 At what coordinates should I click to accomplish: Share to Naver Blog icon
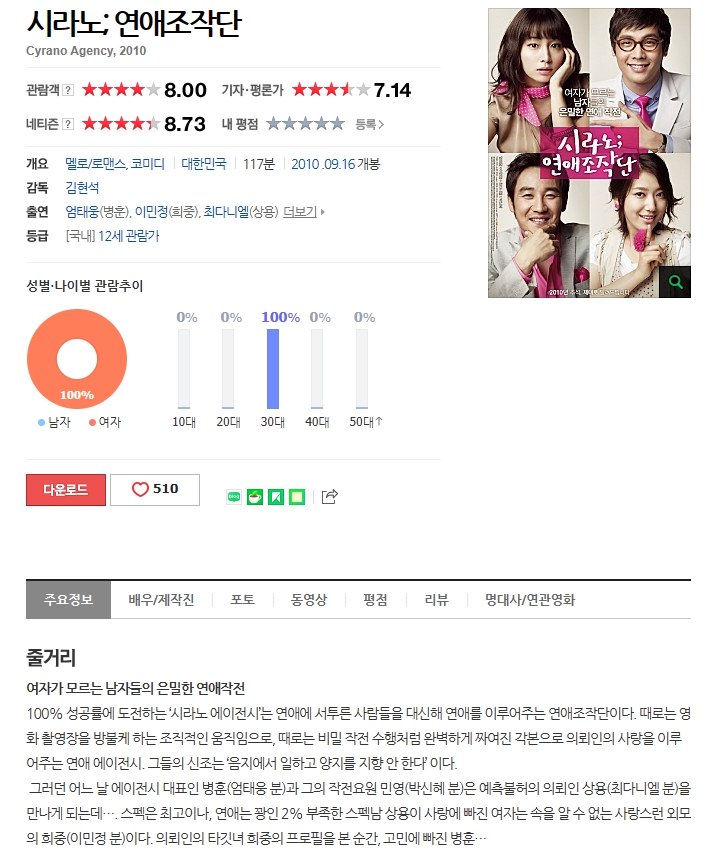point(234,497)
